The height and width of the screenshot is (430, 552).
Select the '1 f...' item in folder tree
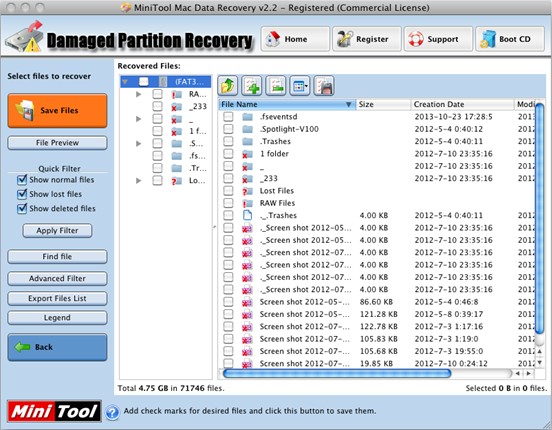(198, 131)
